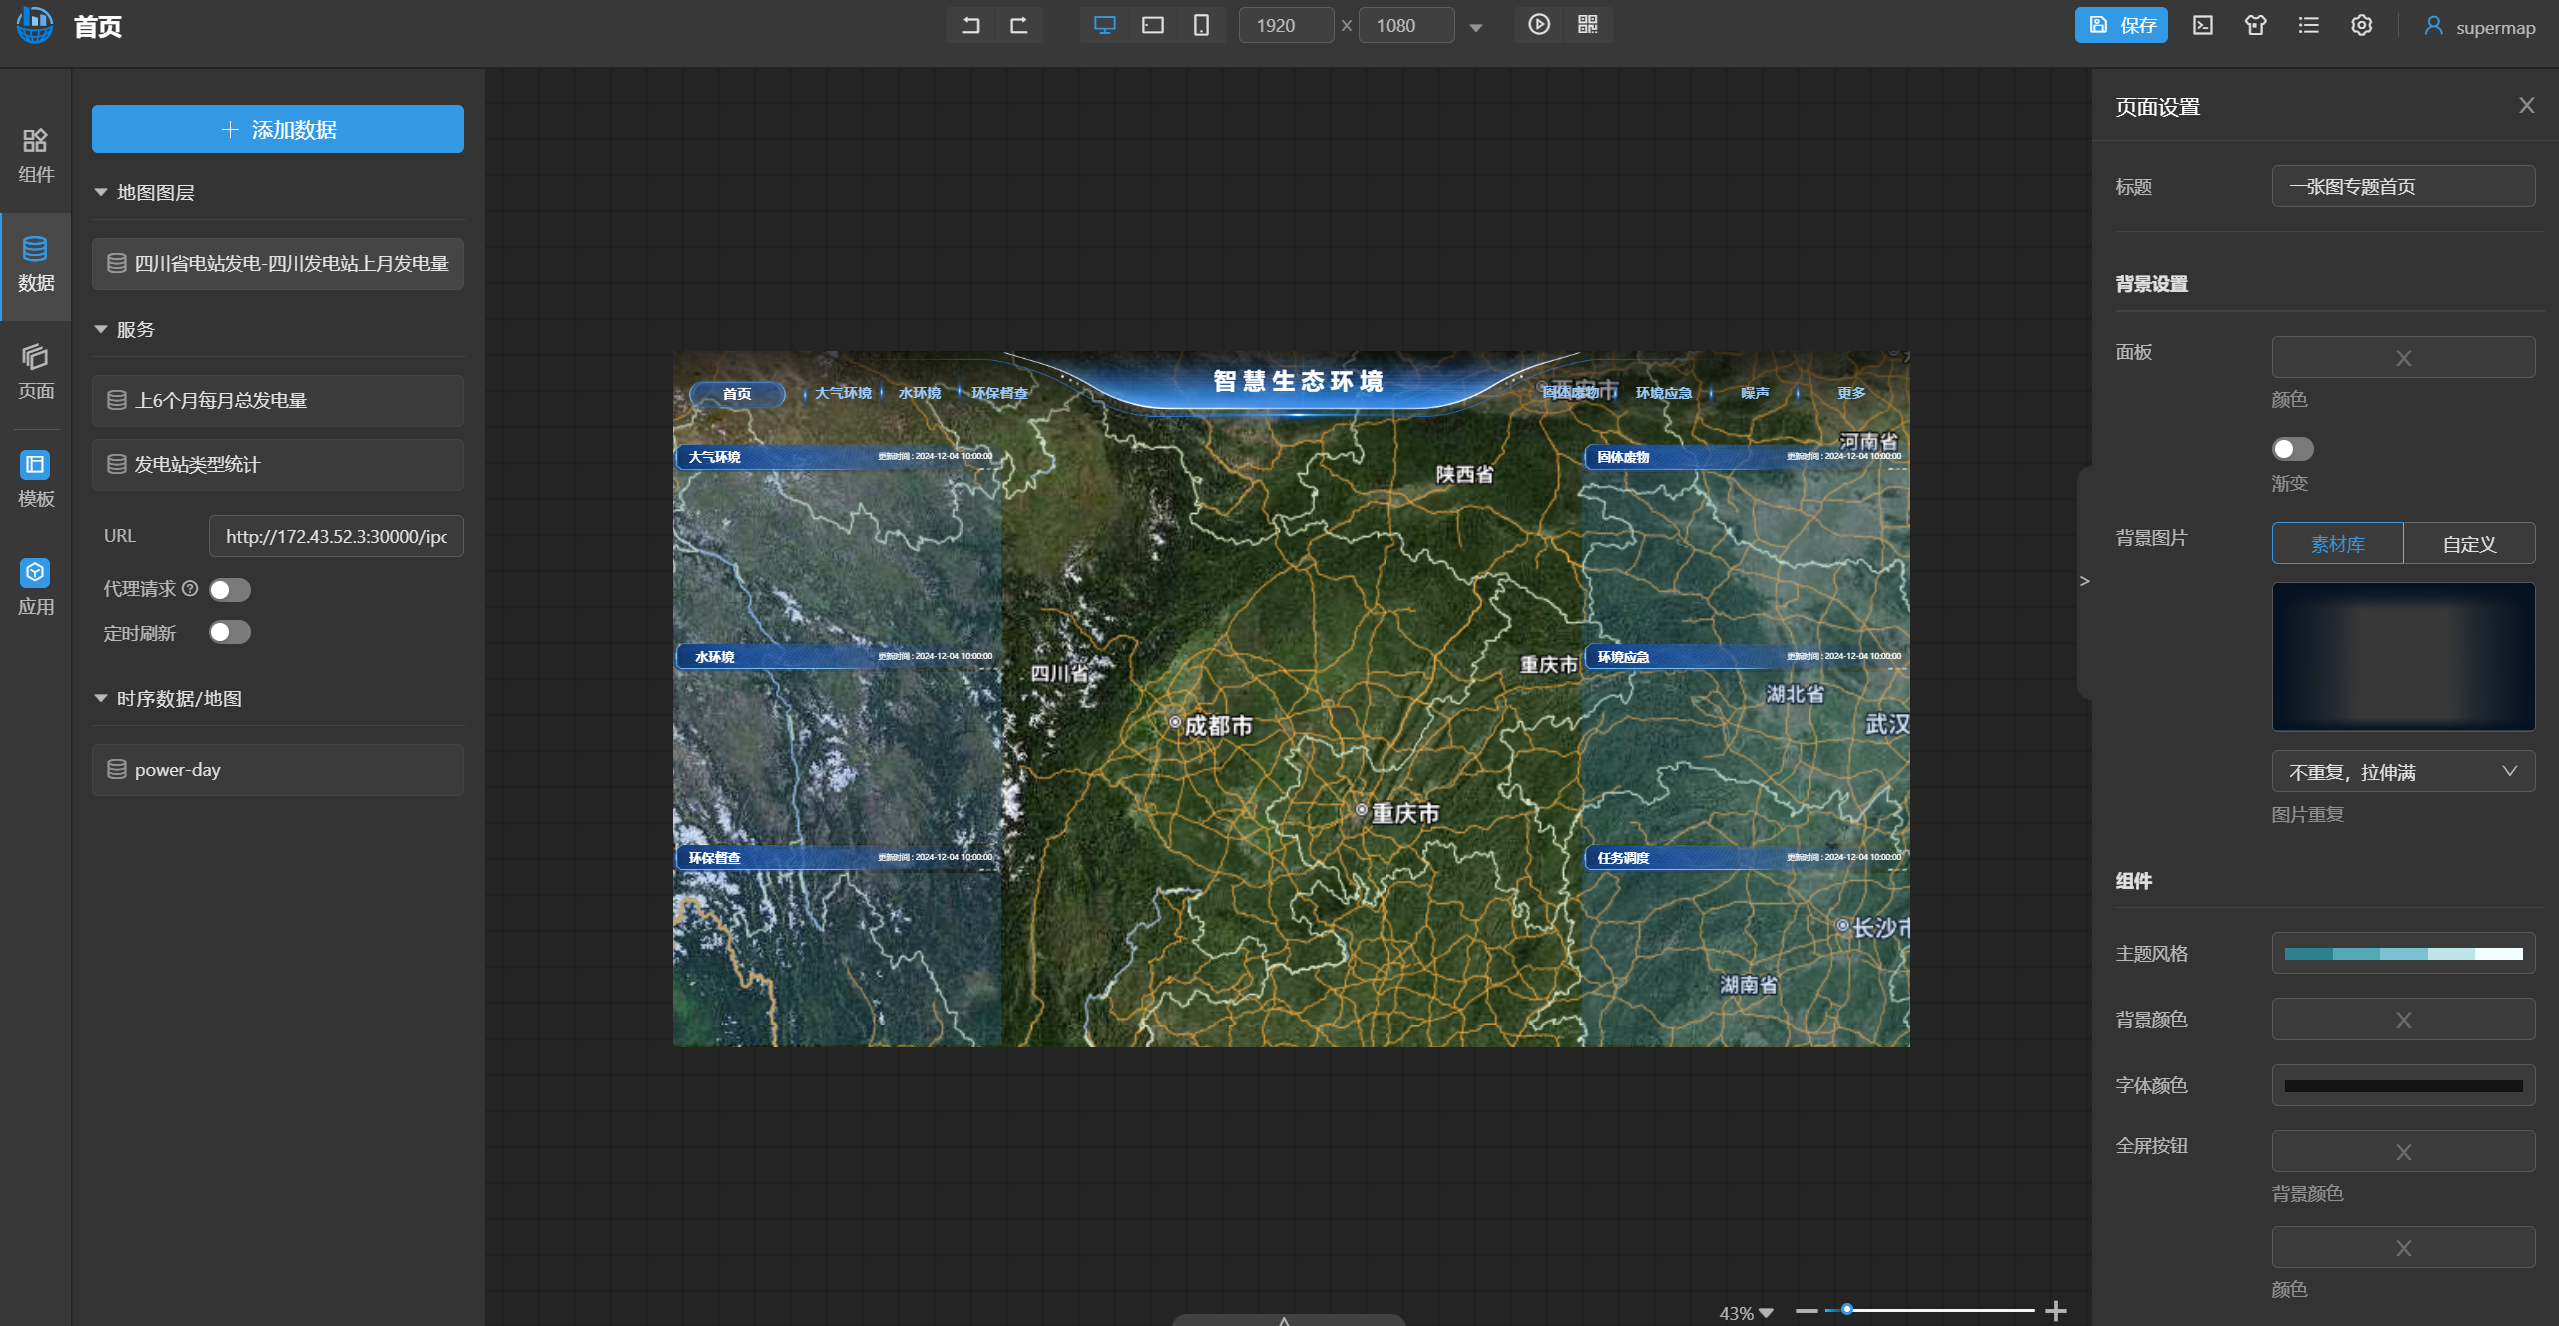Open the 43% zoom level dropdown
This screenshot has width=2559, height=1326.
tap(1746, 1313)
